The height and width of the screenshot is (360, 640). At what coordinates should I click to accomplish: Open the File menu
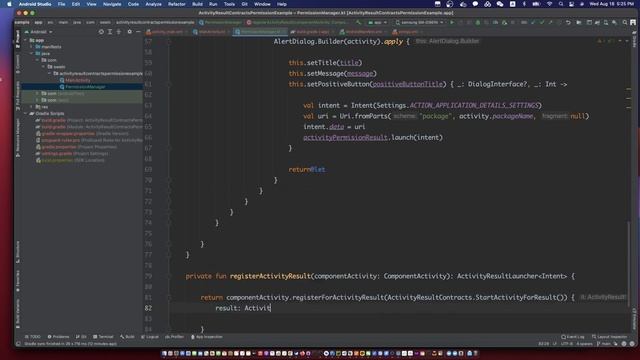pyautogui.click(x=61, y=4)
